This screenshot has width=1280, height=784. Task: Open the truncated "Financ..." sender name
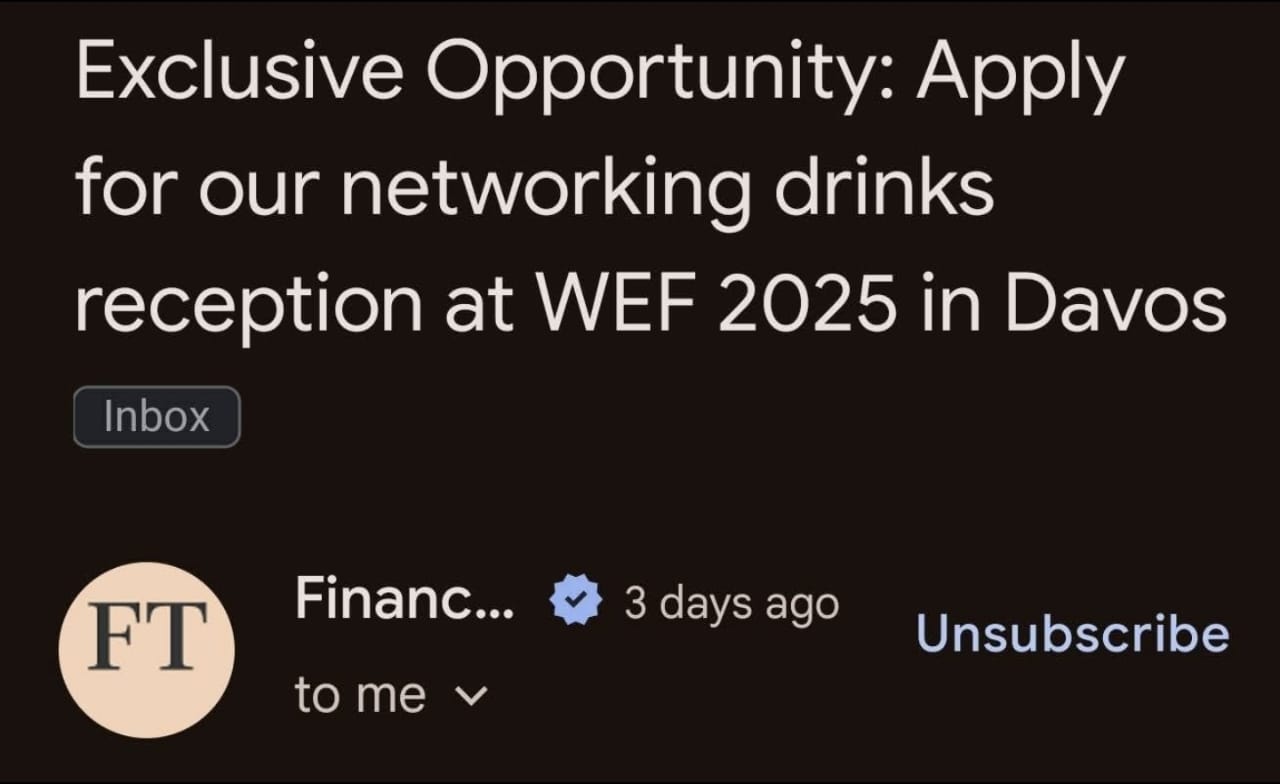click(x=404, y=600)
